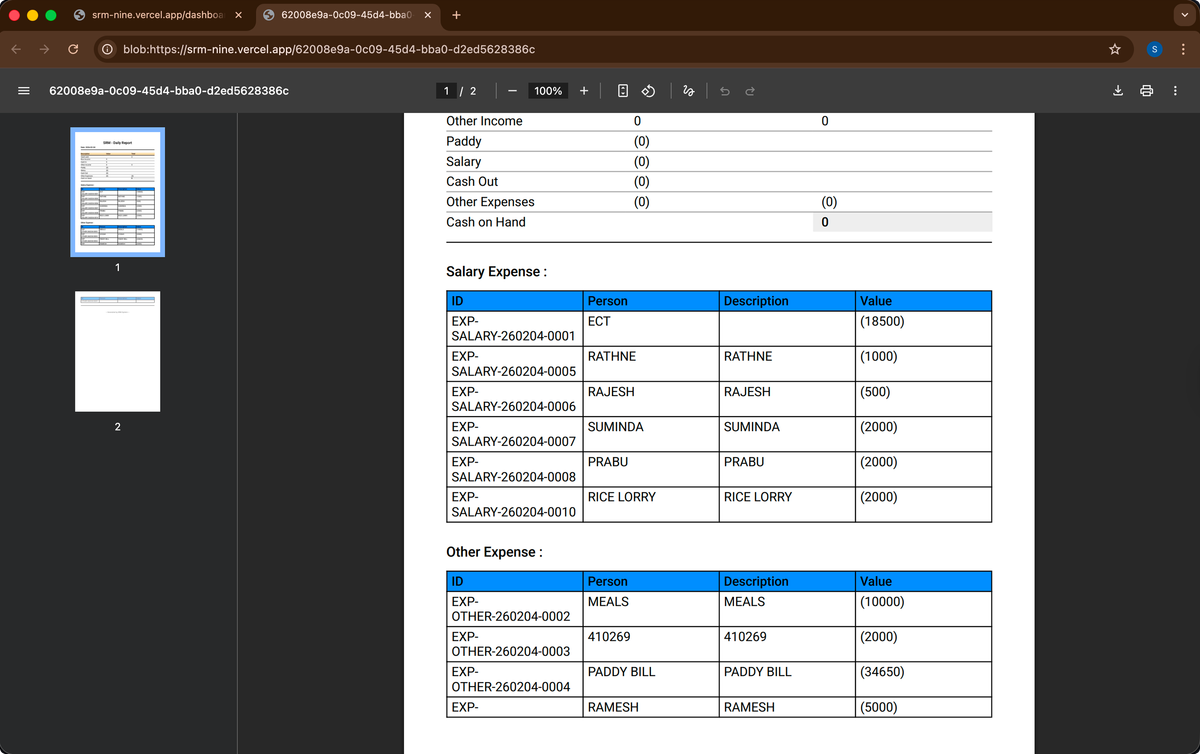The width and height of the screenshot is (1200, 754).
Task: Click the fit to page icon
Action: [623, 91]
